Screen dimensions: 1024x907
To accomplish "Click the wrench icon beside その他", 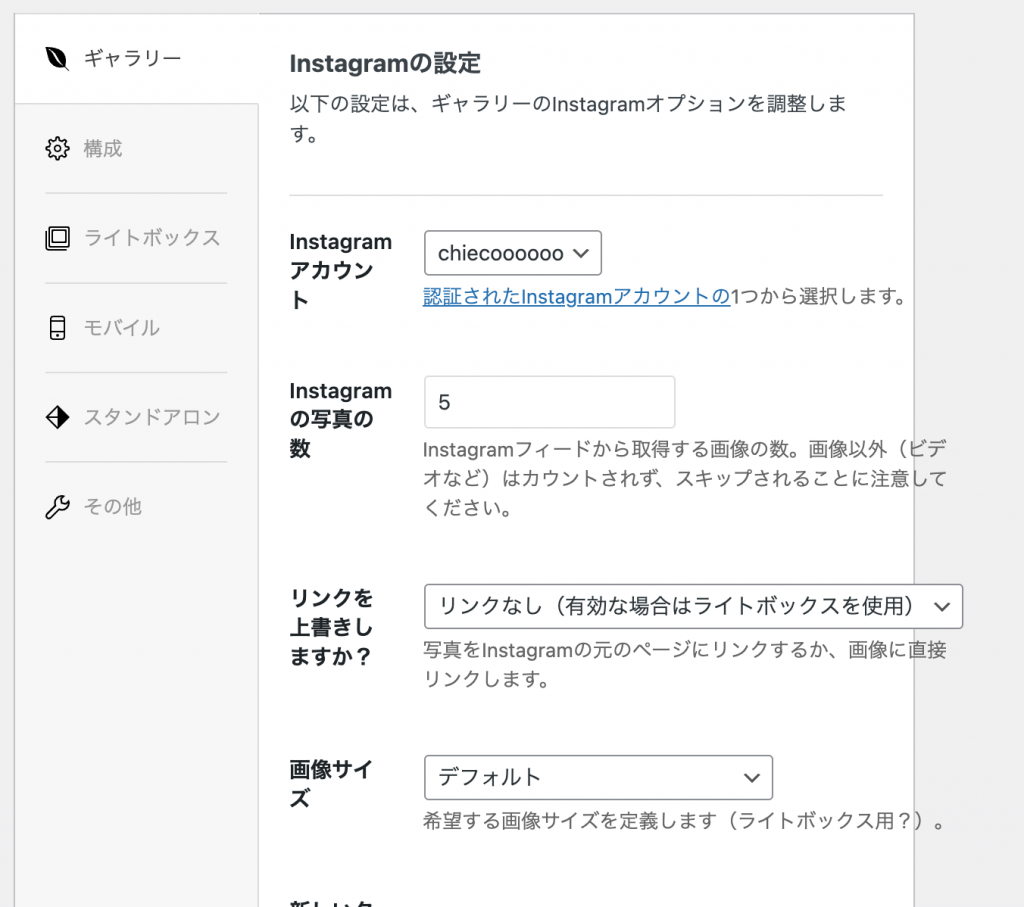I will click(57, 507).
